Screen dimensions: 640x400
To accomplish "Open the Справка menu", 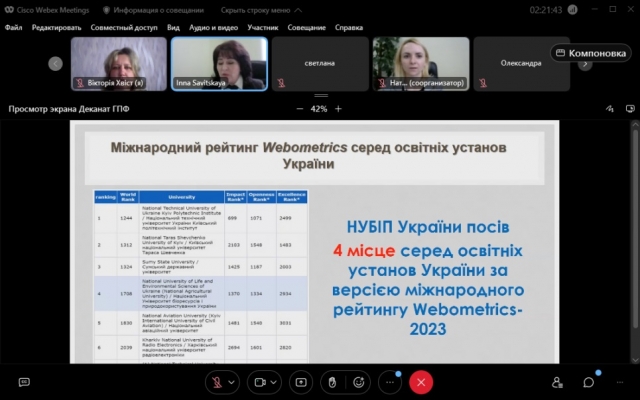I will pyautogui.click(x=349, y=27).
